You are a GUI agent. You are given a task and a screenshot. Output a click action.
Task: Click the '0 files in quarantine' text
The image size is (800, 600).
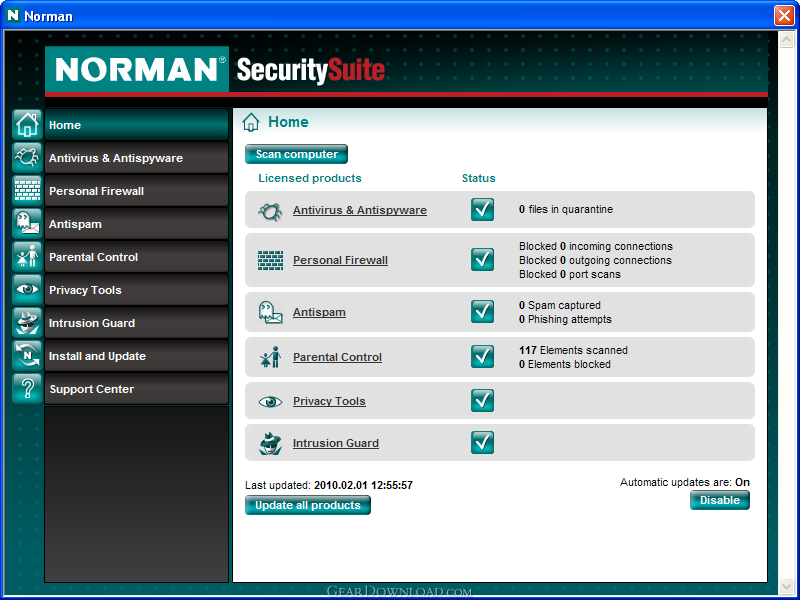click(566, 209)
